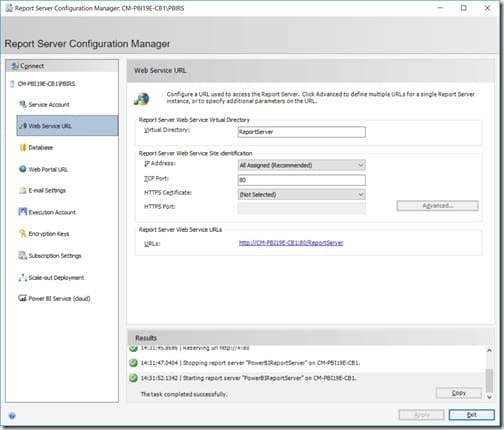Expand the IP Address dropdown
This screenshot has height=430, width=504.
[301, 165]
